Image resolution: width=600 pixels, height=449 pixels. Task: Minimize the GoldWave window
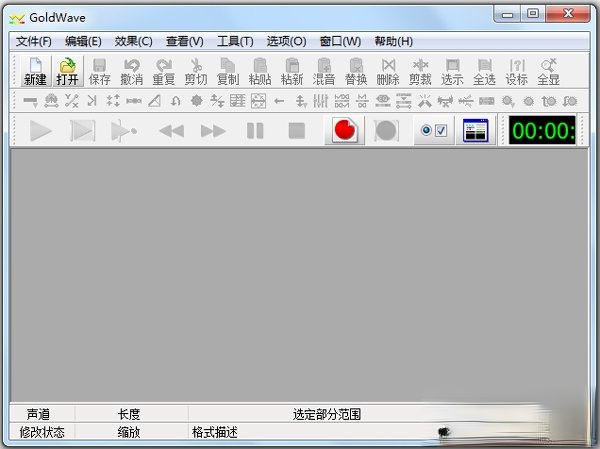(x=508, y=15)
